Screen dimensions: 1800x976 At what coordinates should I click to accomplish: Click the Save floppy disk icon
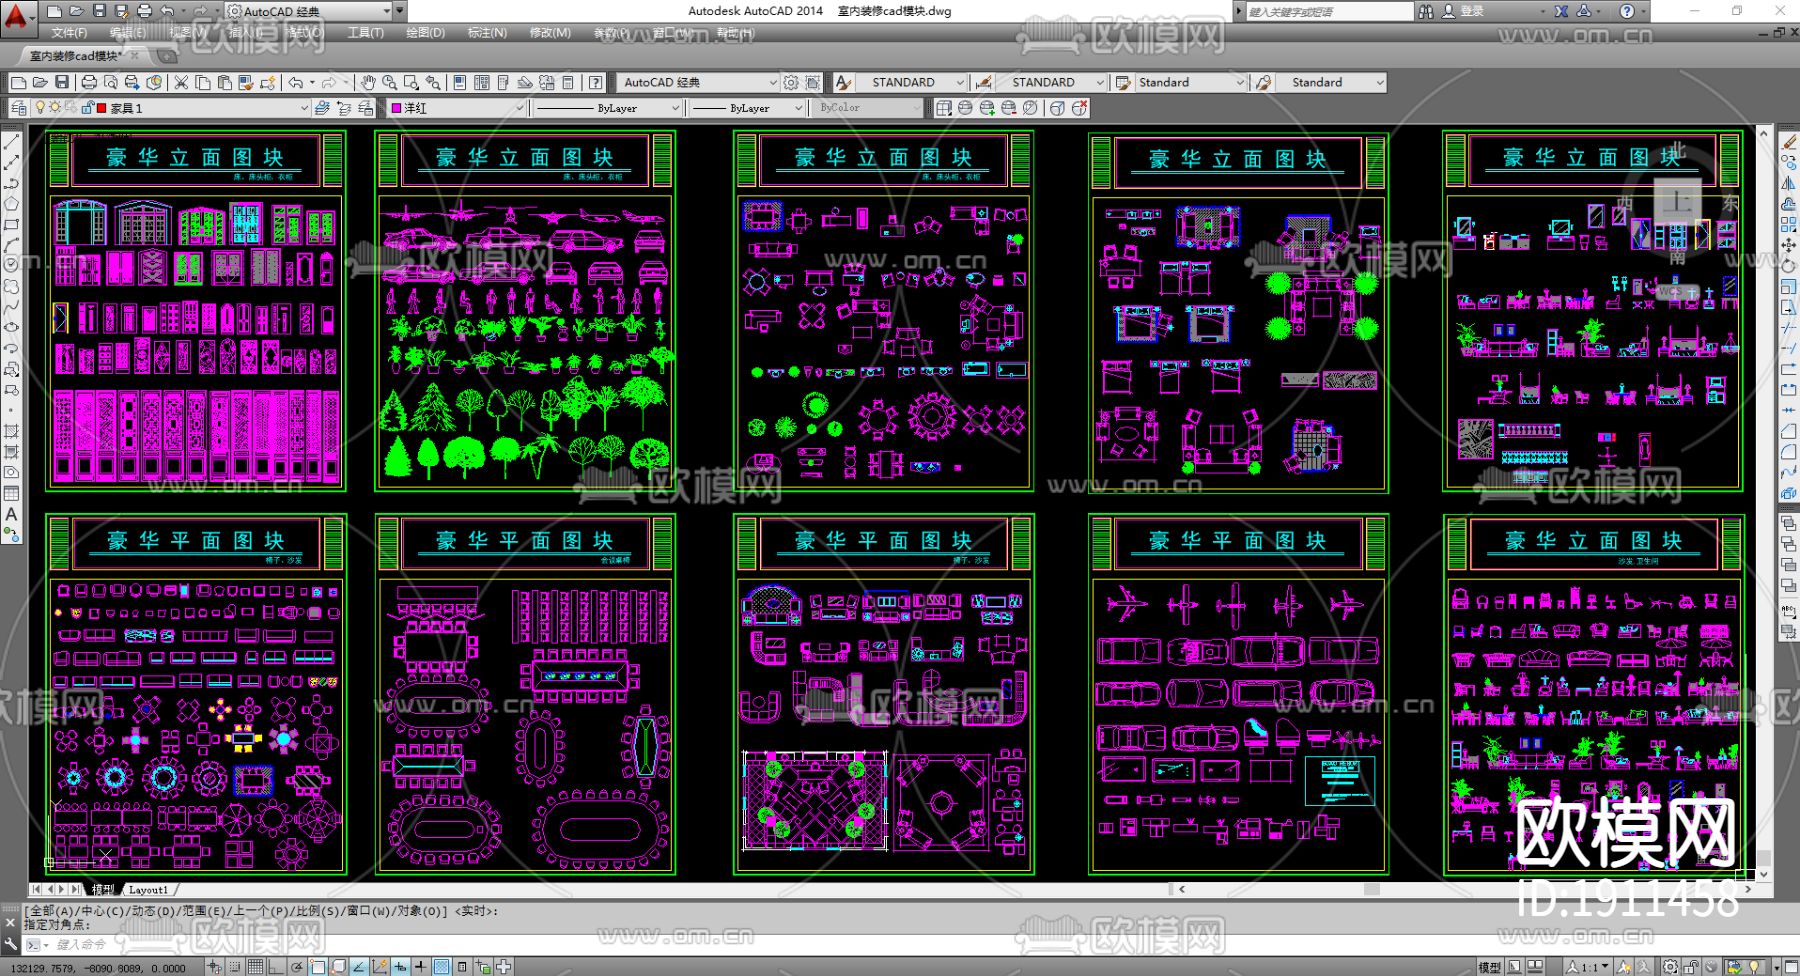62,83
